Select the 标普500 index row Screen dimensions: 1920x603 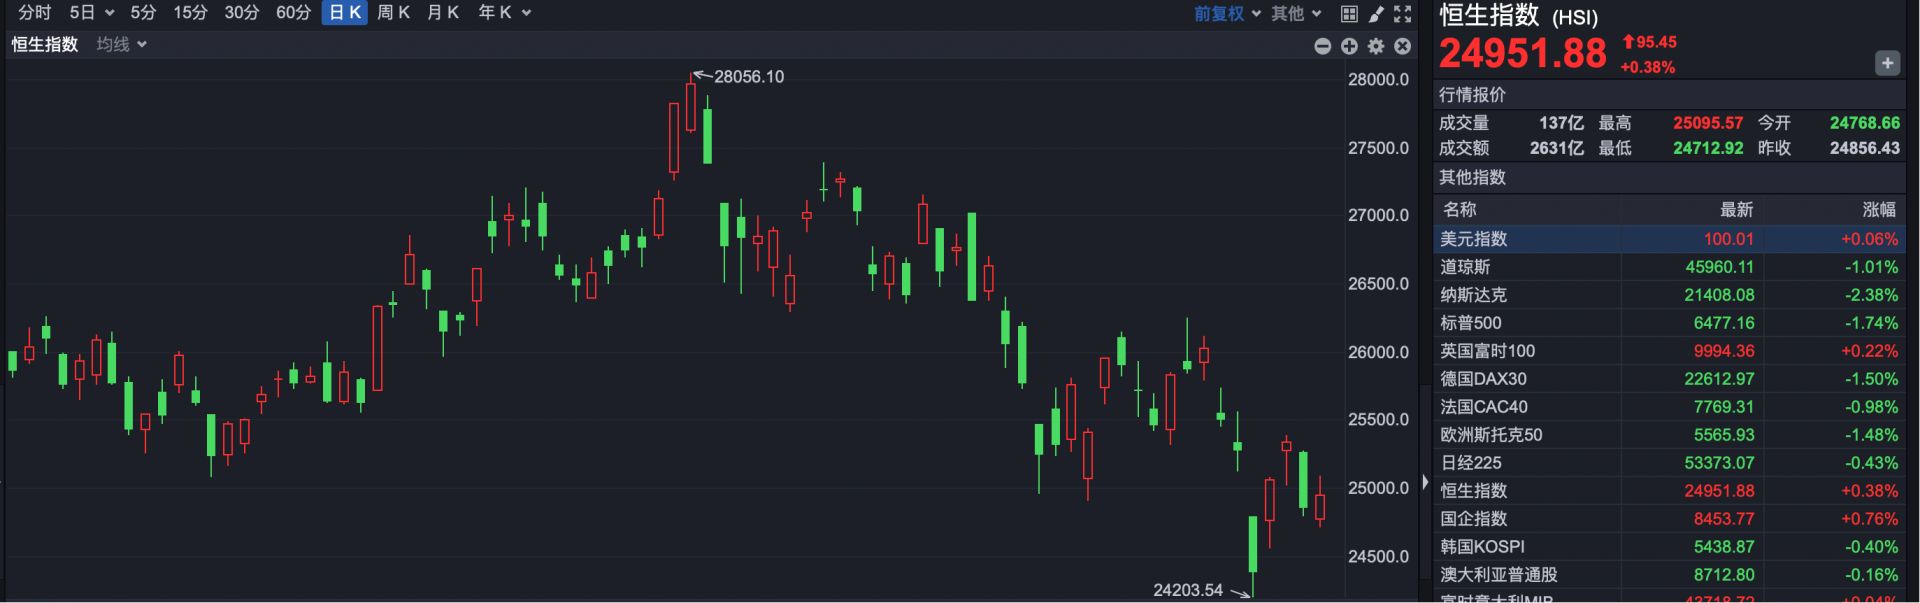(1669, 323)
